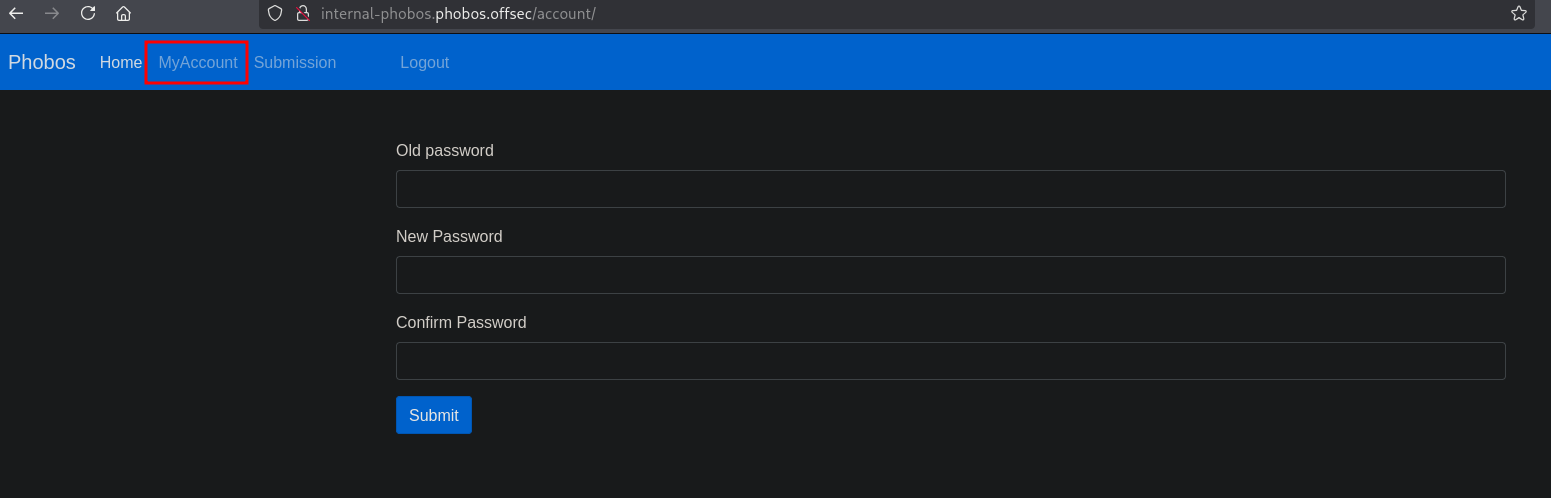
Task: Click into the New Password field
Action: click(x=950, y=275)
